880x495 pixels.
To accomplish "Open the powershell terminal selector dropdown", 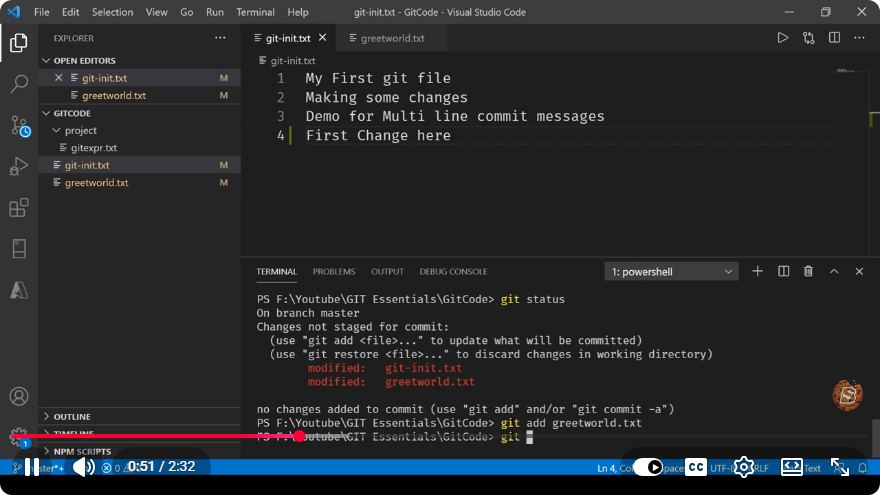I will (x=671, y=272).
